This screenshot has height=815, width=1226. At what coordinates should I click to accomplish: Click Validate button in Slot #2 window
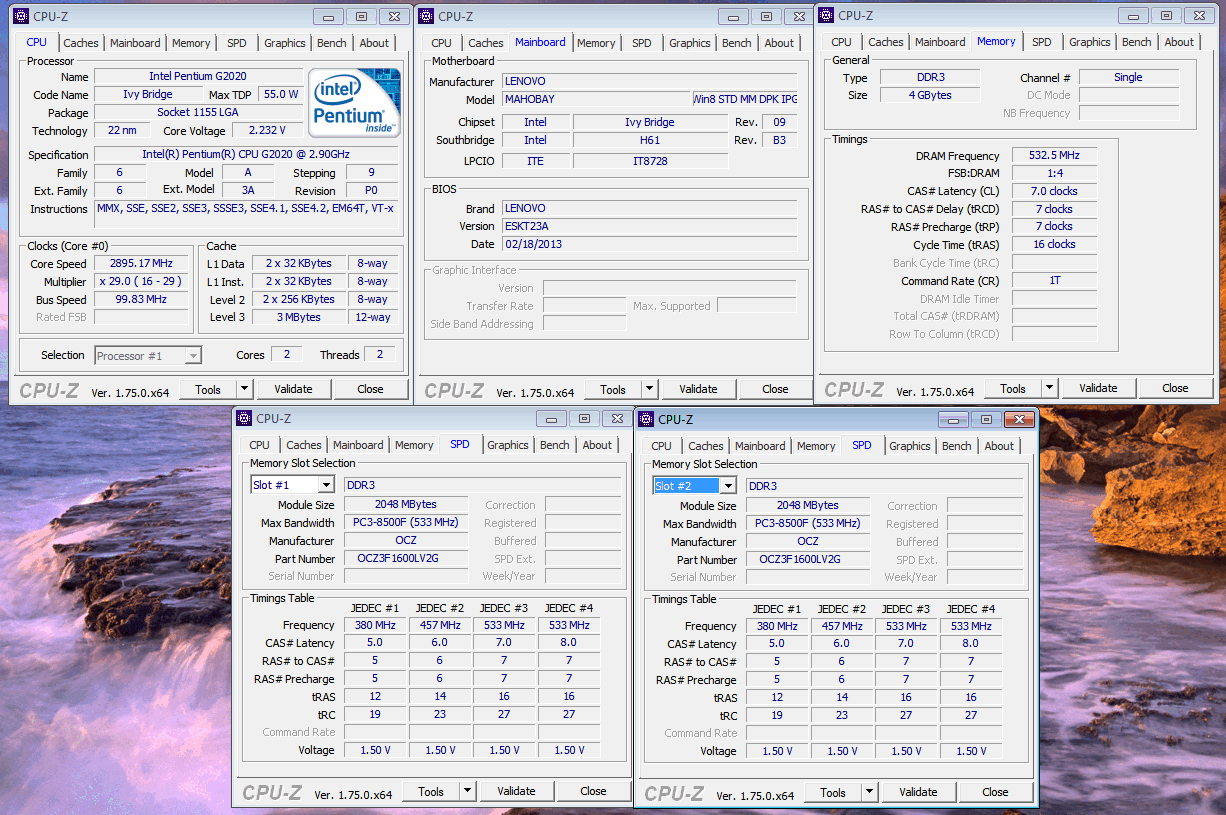point(918,792)
